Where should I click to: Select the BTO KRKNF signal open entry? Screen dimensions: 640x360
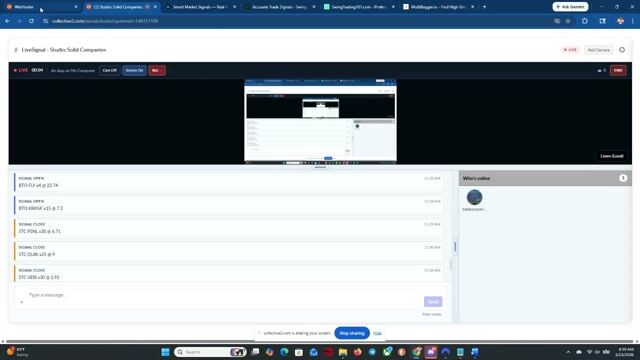coord(229,205)
